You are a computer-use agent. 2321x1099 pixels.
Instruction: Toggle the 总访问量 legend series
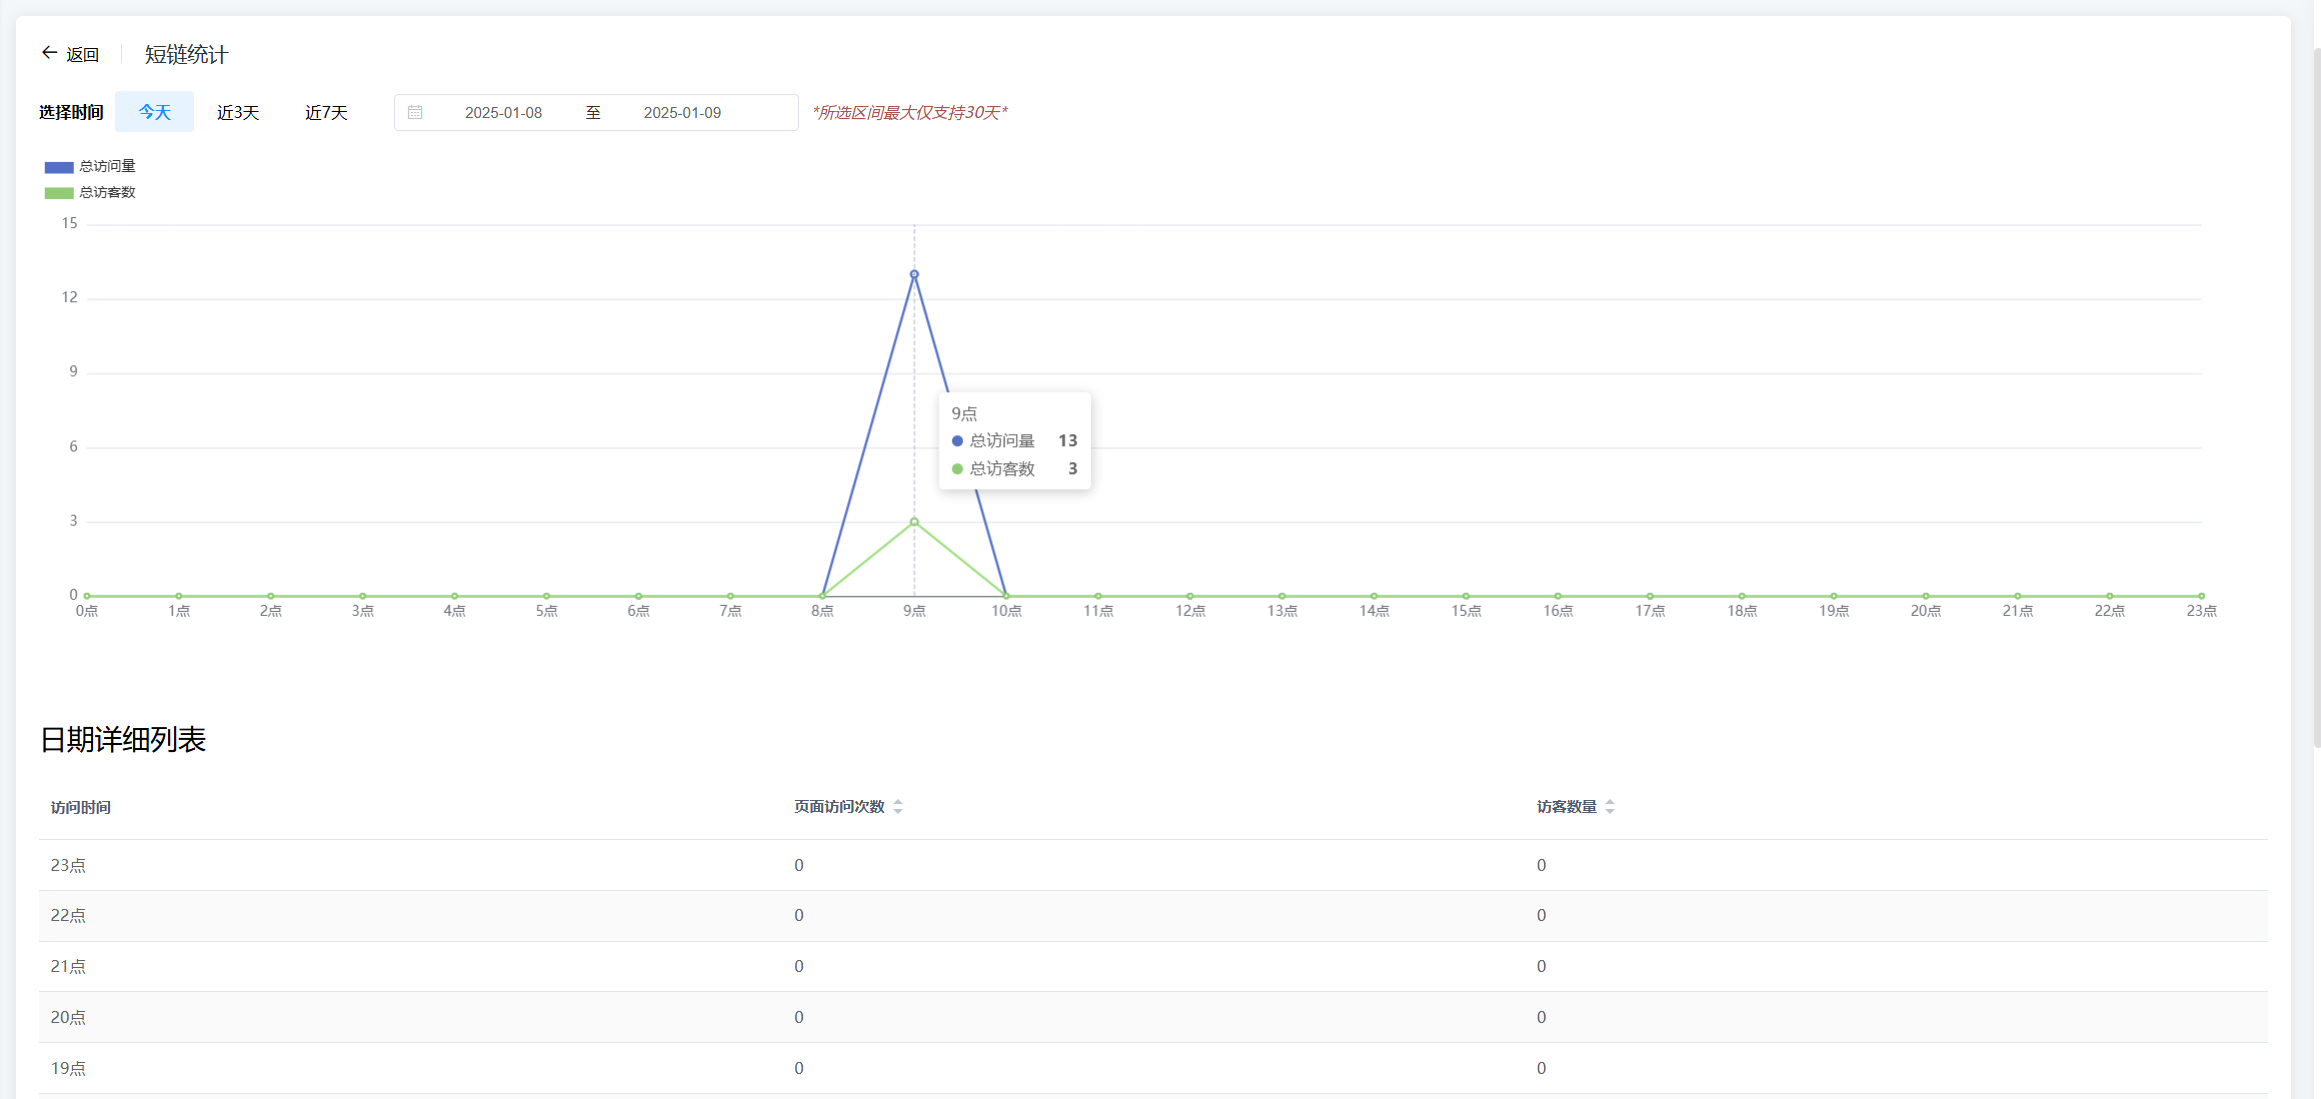(x=107, y=166)
